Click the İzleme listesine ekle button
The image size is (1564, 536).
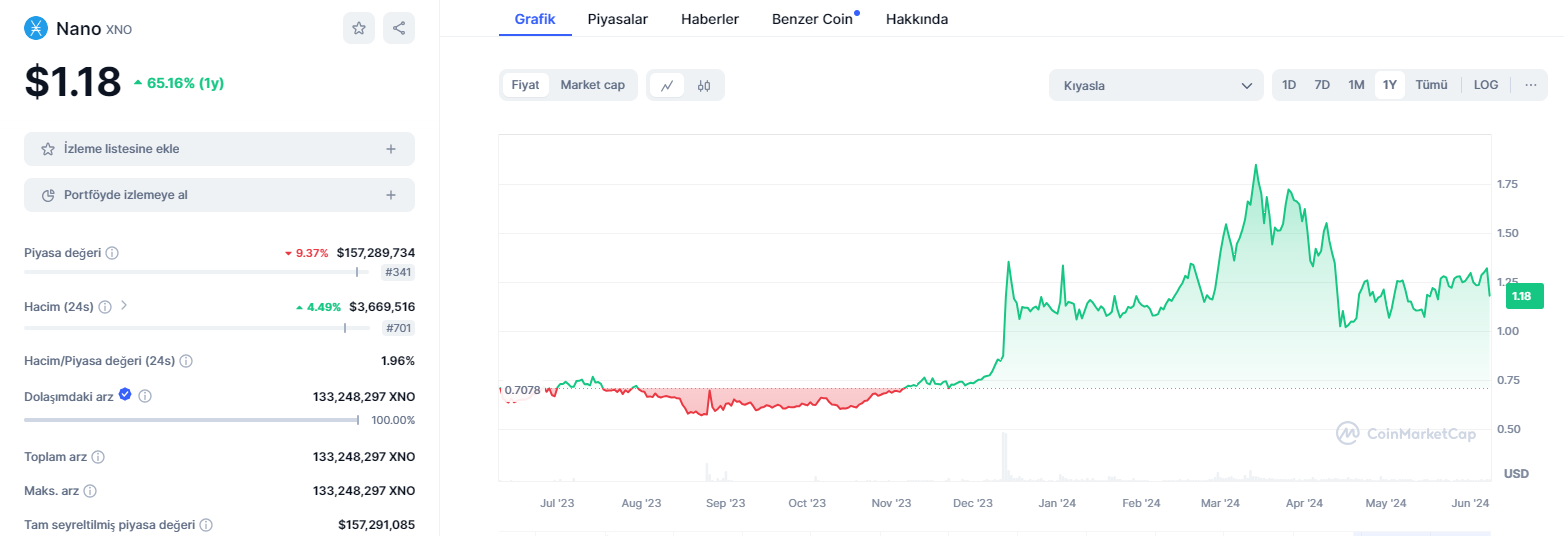click(219, 149)
